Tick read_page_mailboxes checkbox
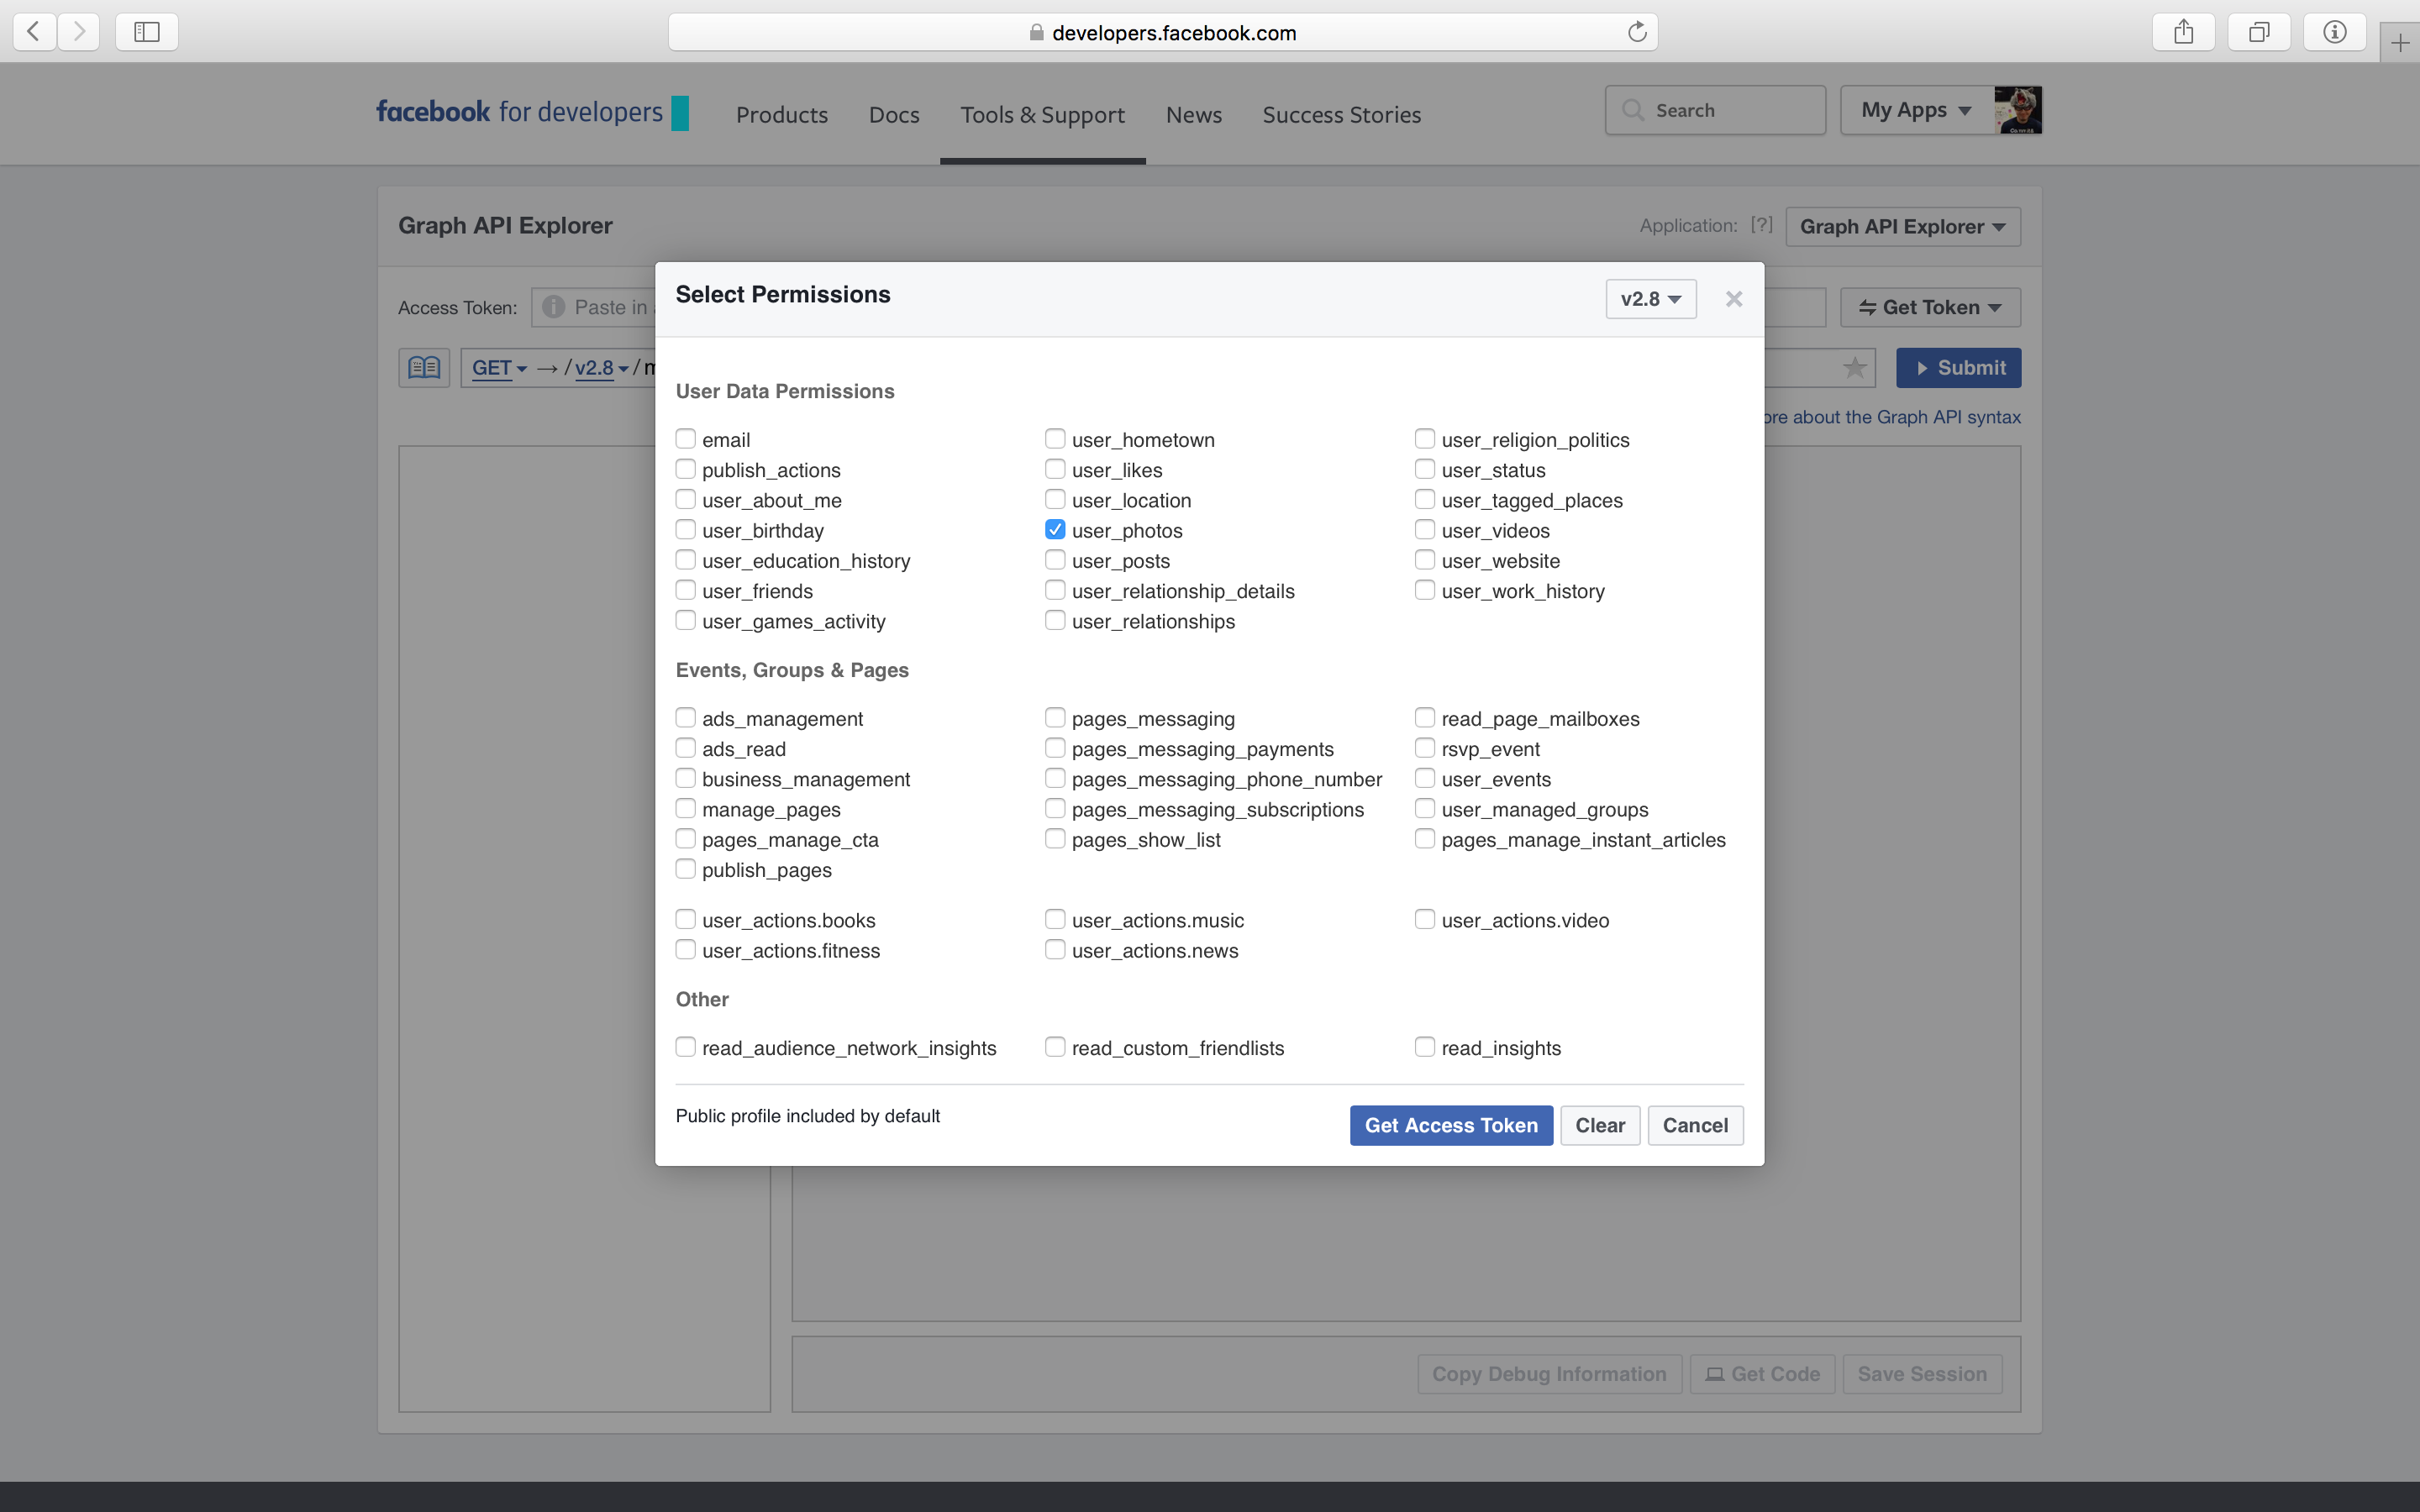The width and height of the screenshot is (2420, 1512). click(1425, 717)
